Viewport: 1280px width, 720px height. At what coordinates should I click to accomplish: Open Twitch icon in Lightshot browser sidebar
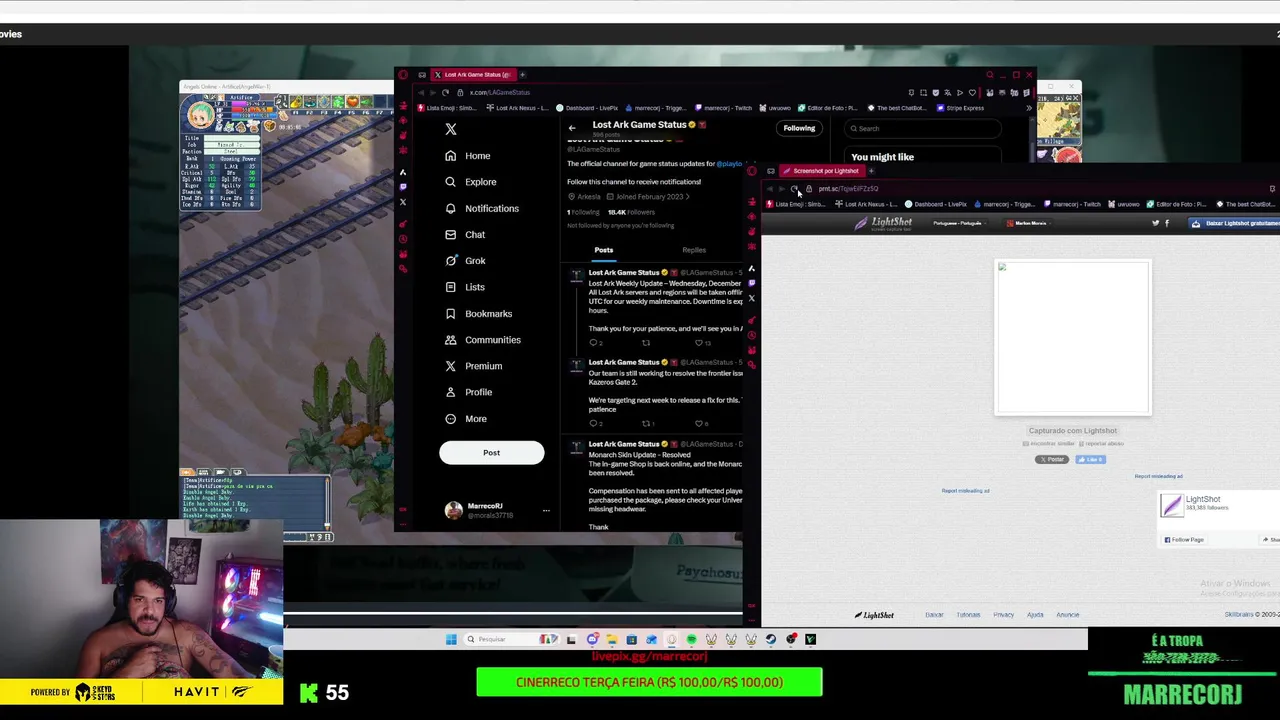[x=752, y=282]
